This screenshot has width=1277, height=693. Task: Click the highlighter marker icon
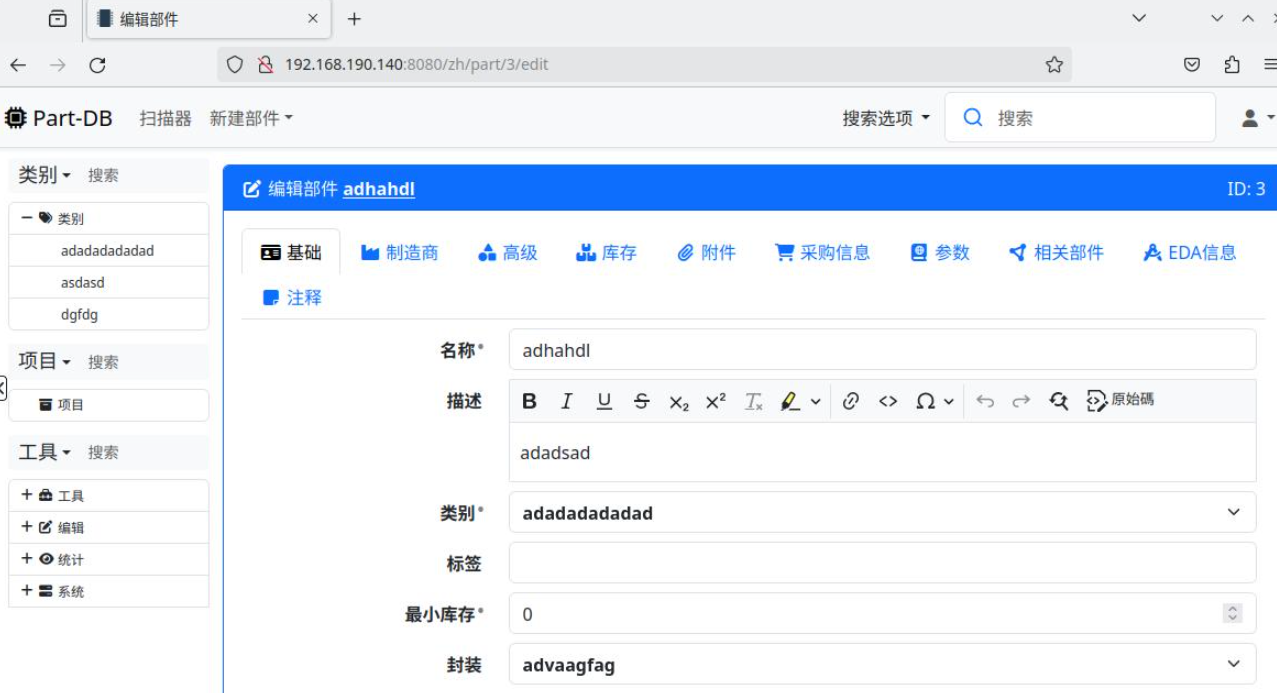point(790,401)
